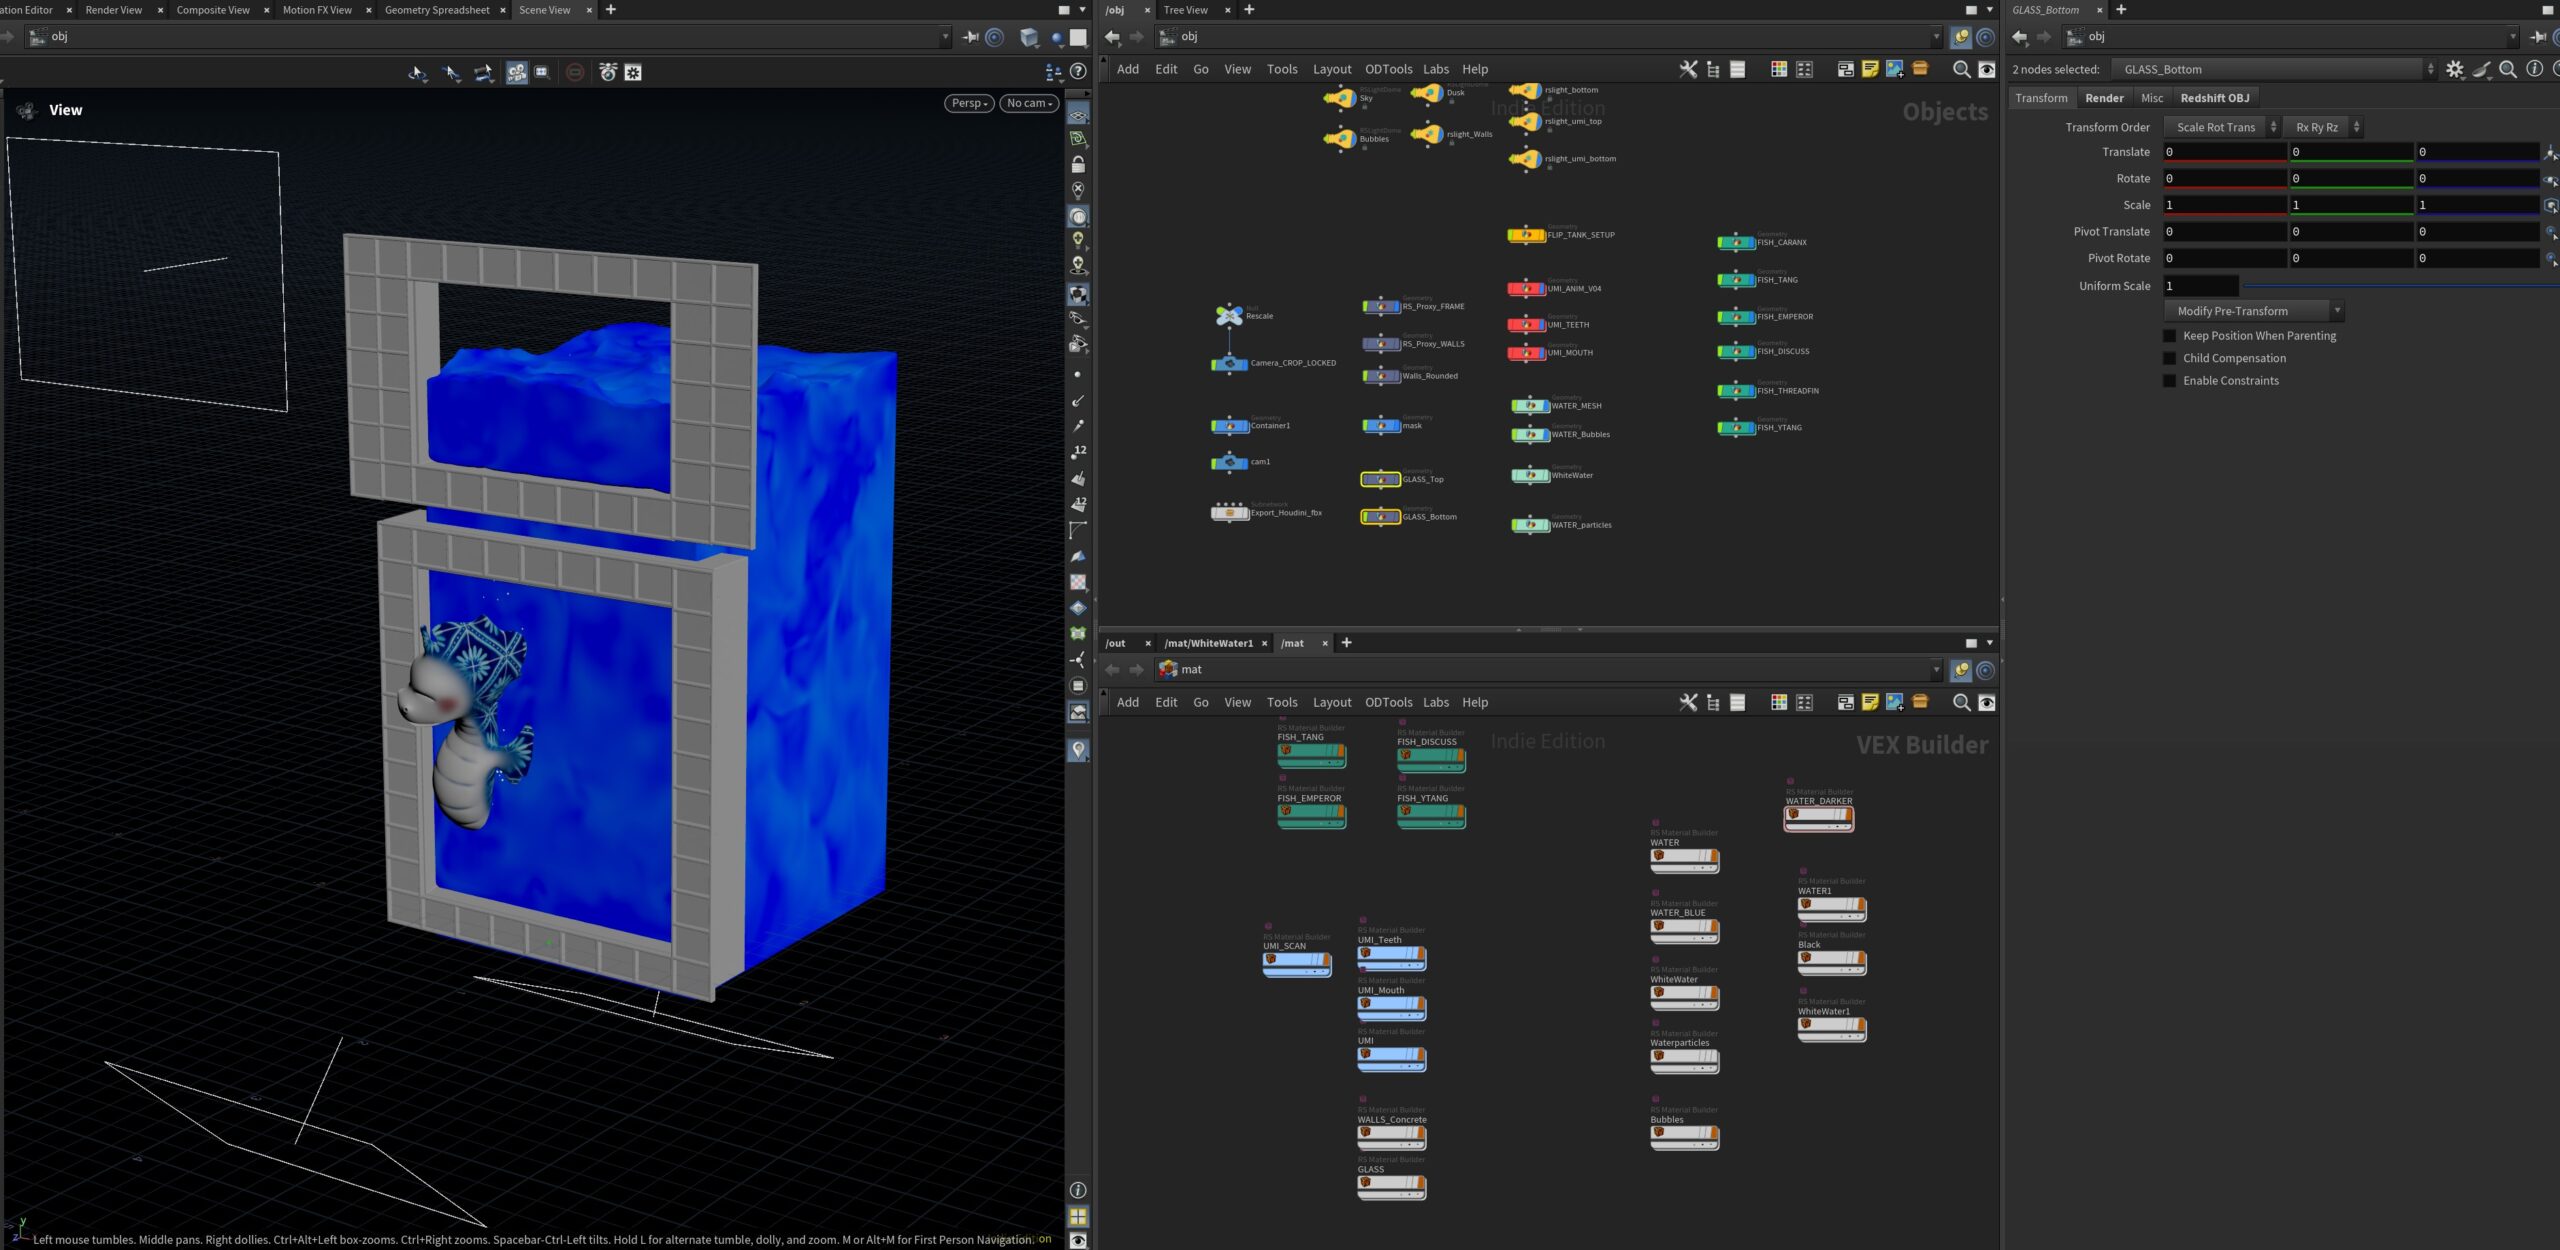Click the FLIP_TANK_SETUP node icon

1526,235
